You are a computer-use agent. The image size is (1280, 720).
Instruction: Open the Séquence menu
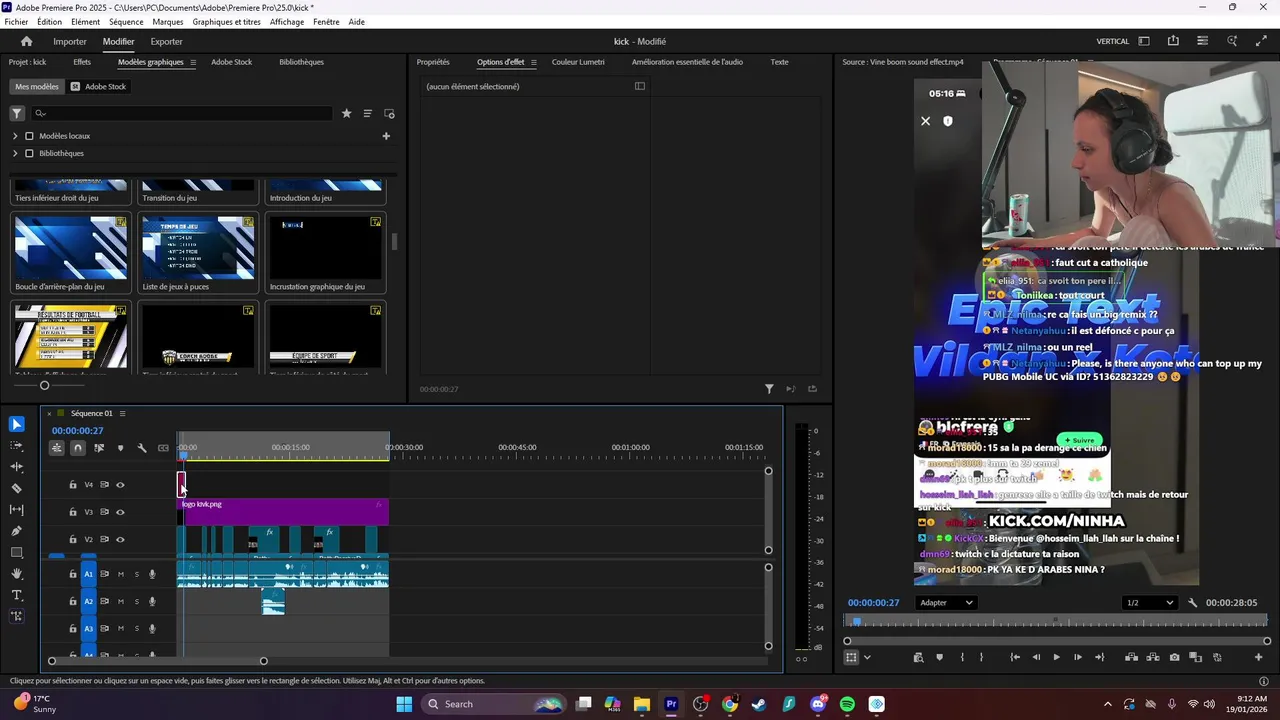tap(126, 22)
